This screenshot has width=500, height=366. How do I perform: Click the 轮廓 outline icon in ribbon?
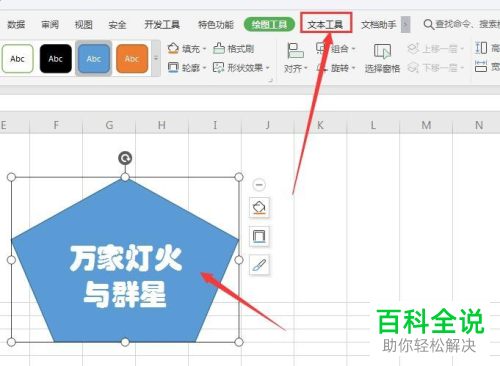point(173,68)
